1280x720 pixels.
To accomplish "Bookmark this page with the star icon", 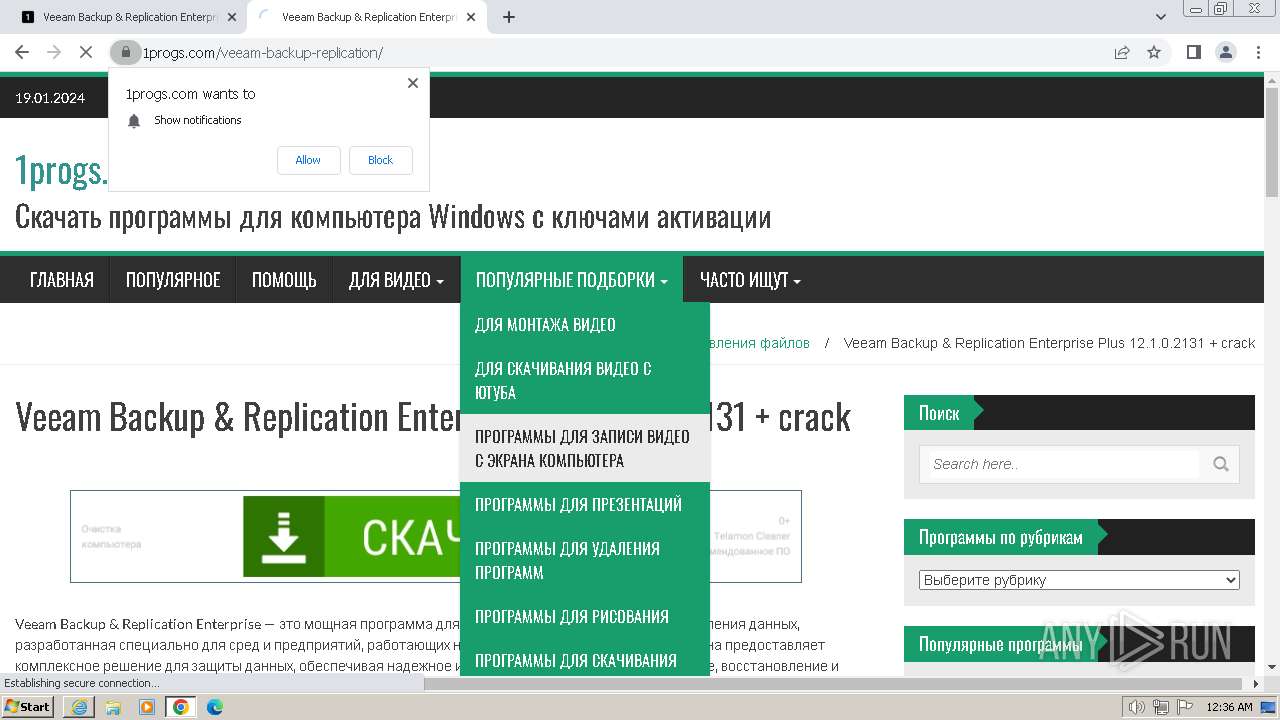I will coord(1154,52).
